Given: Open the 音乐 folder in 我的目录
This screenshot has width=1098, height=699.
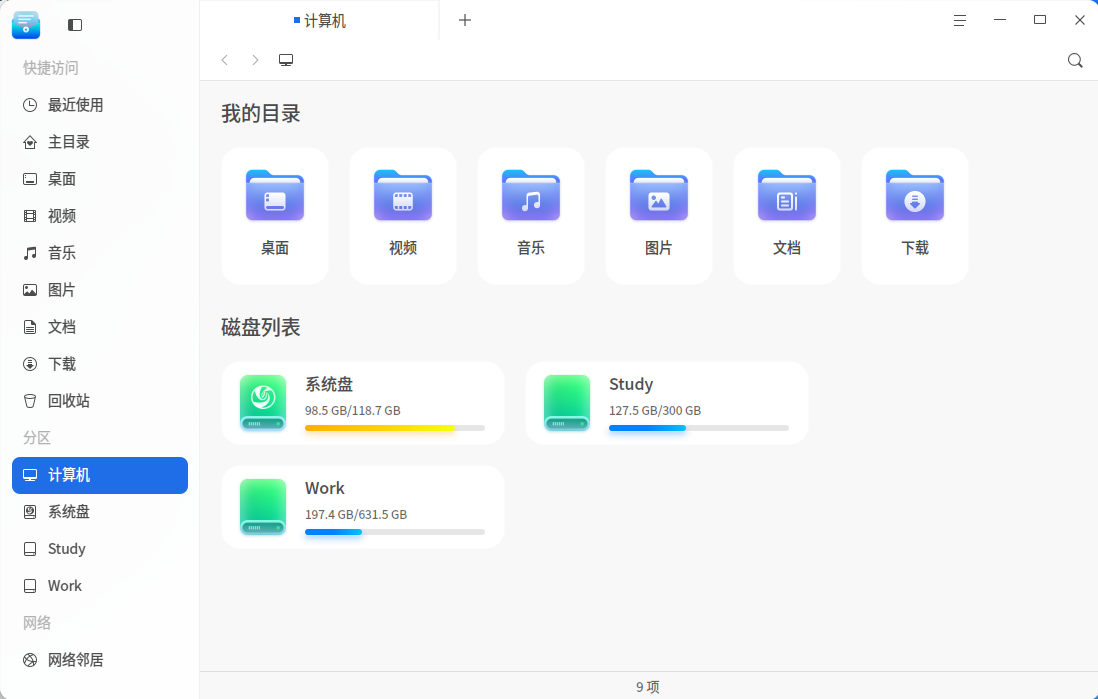Looking at the screenshot, I should click(x=531, y=216).
